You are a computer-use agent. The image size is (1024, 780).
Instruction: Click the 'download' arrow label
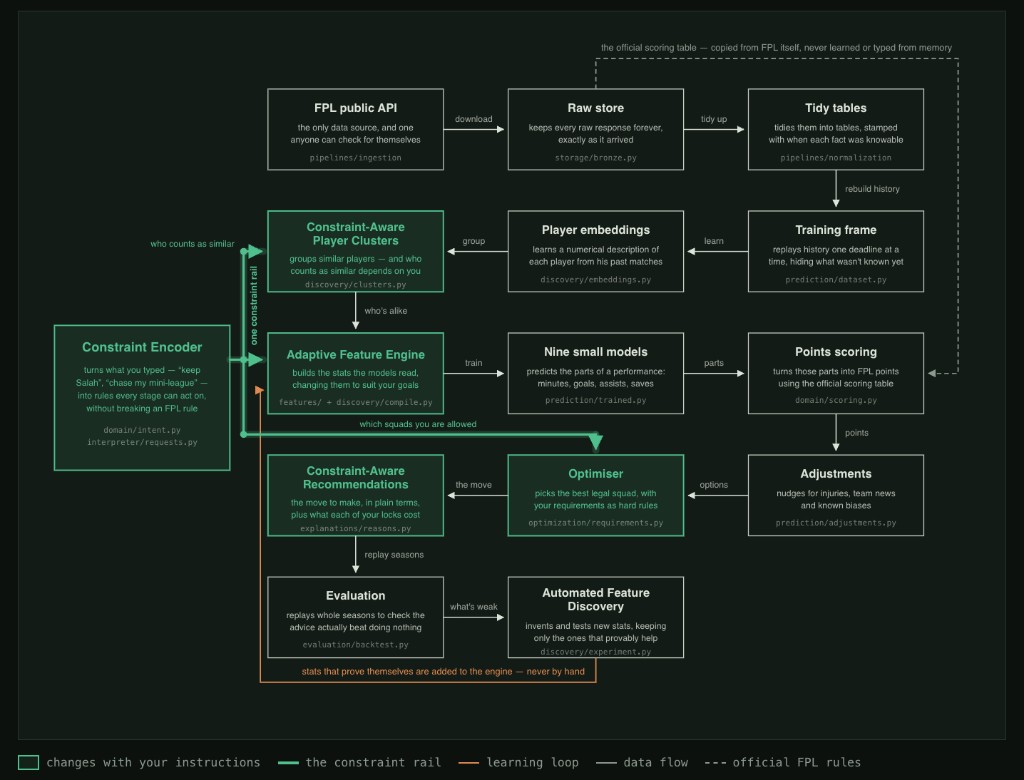473,119
